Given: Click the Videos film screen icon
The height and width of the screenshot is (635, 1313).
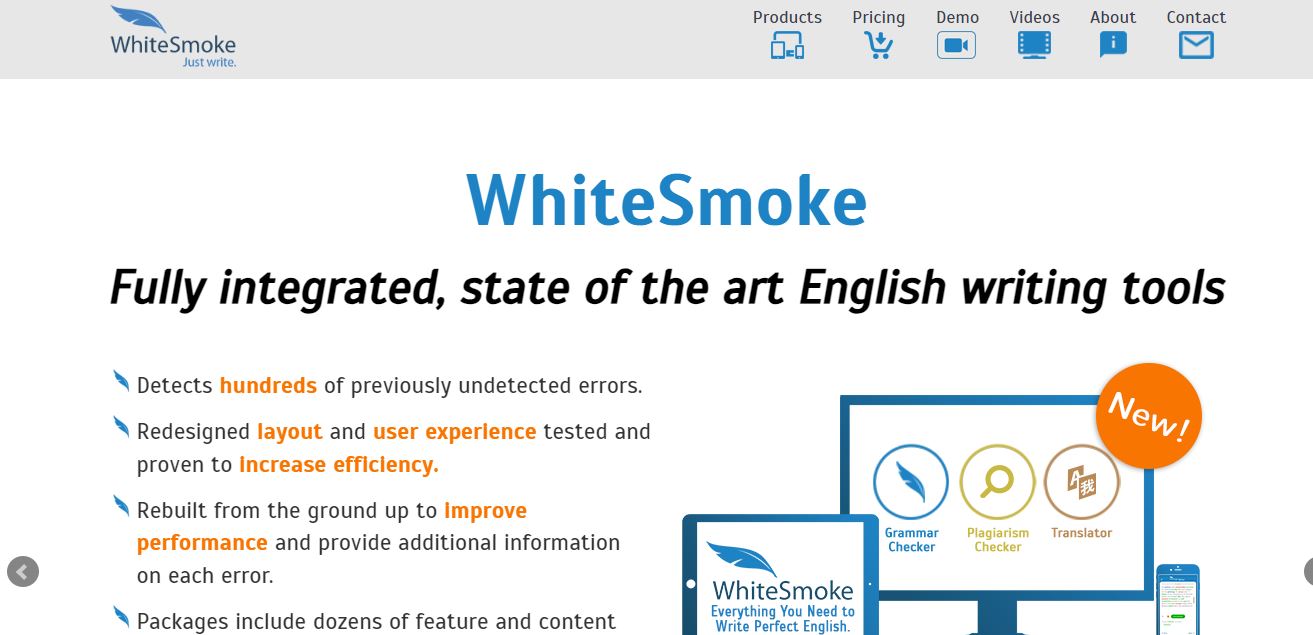Looking at the screenshot, I should (x=1034, y=45).
